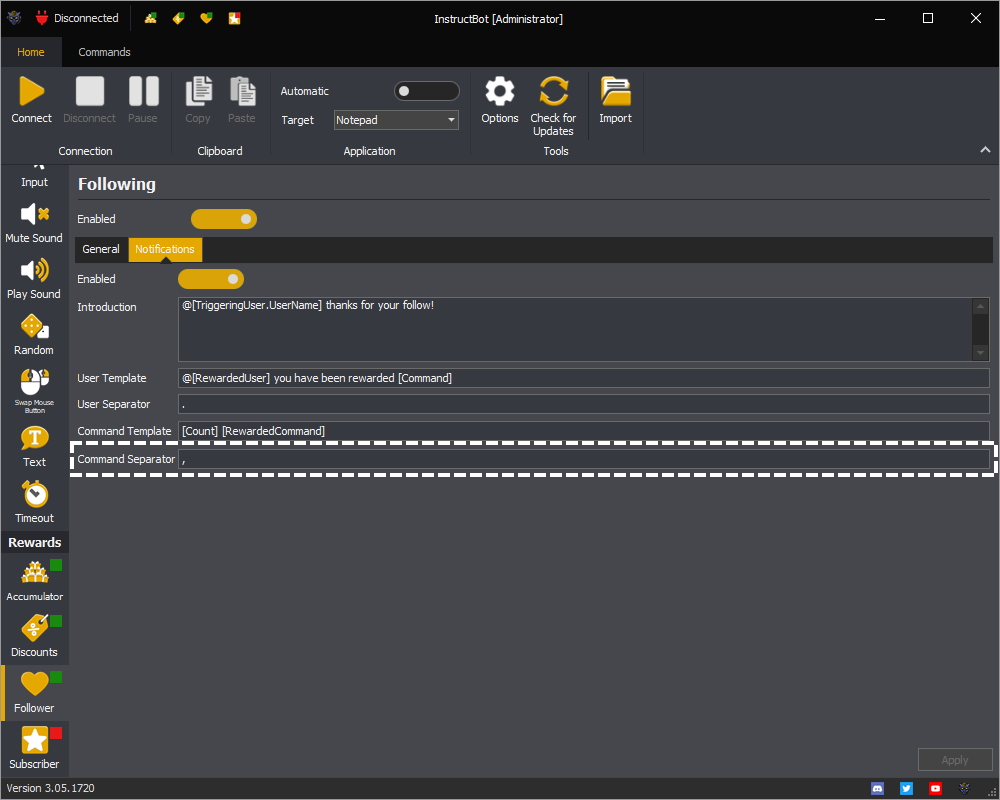Toggle the Following Enabled switch

click(224, 219)
